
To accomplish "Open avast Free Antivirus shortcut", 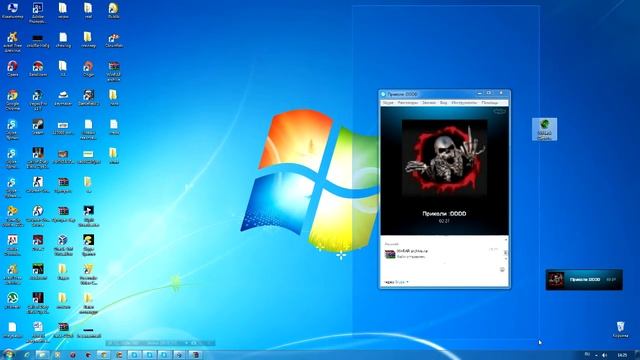I will 12,41.
